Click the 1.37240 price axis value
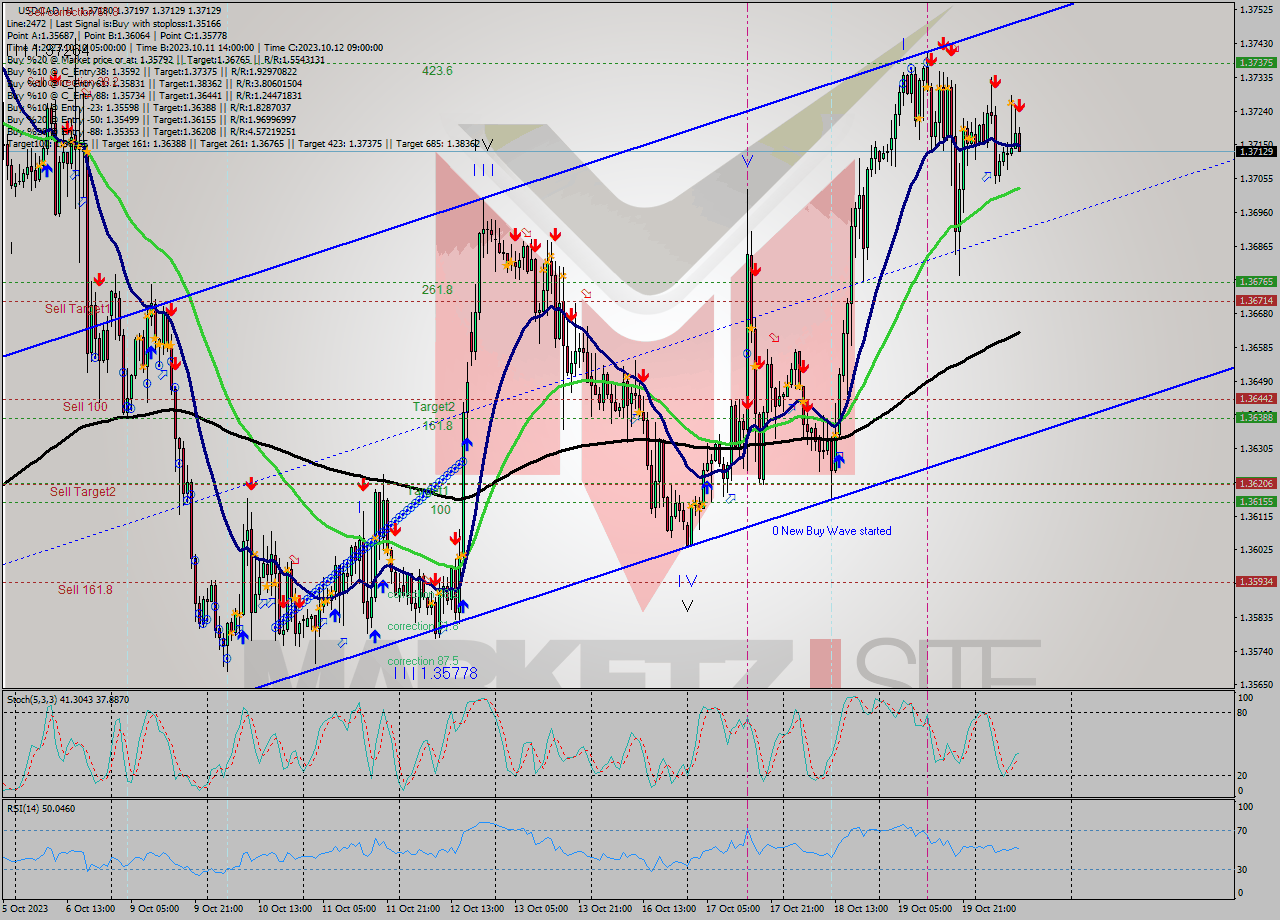This screenshot has height=920, width=1280. pyautogui.click(x=1256, y=111)
